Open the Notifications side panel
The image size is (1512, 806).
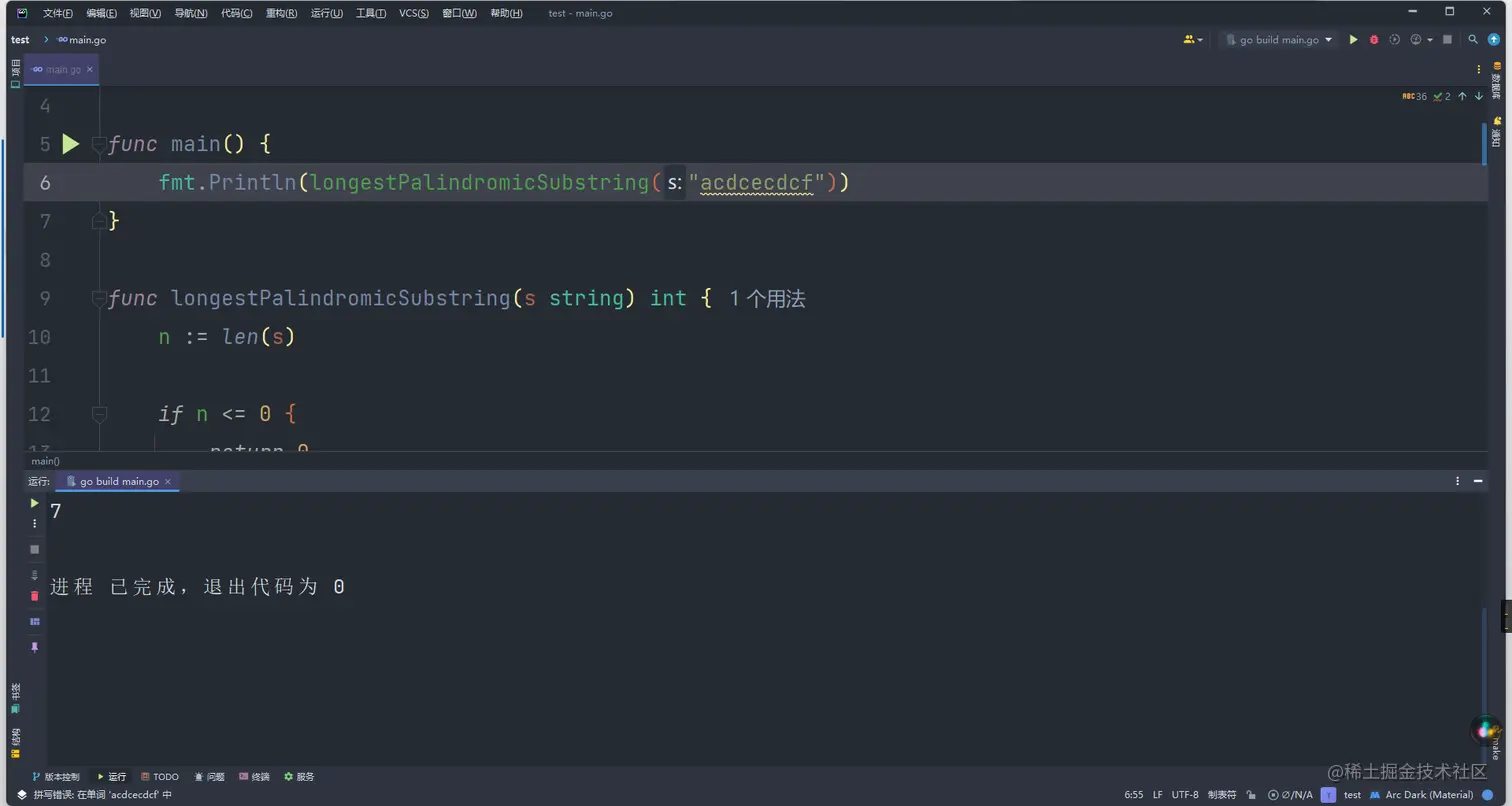[x=1497, y=131]
